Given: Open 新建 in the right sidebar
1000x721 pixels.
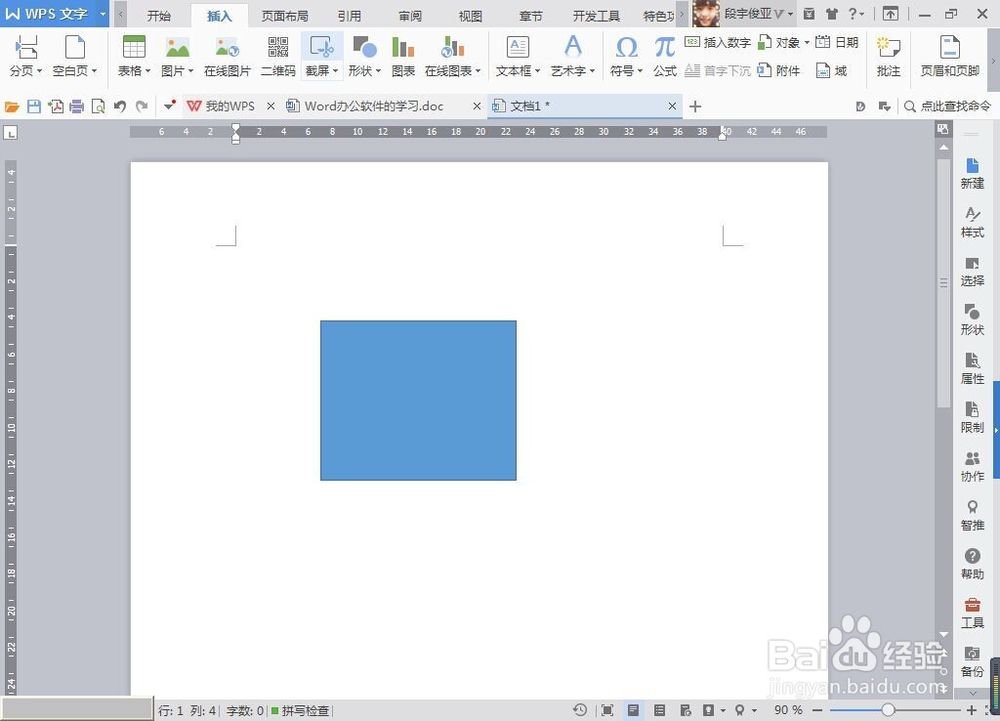Looking at the screenshot, I should 972,174.
